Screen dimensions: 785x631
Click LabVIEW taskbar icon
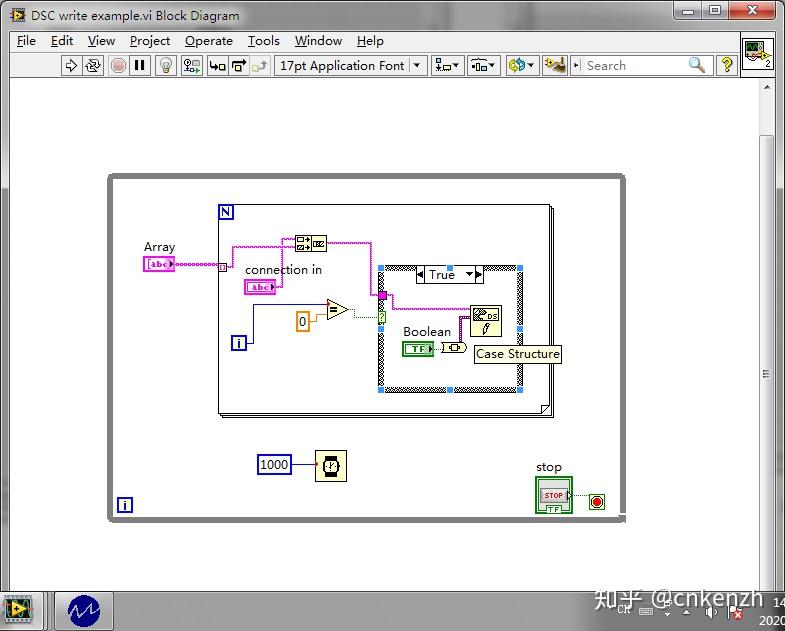pos(19,610)
